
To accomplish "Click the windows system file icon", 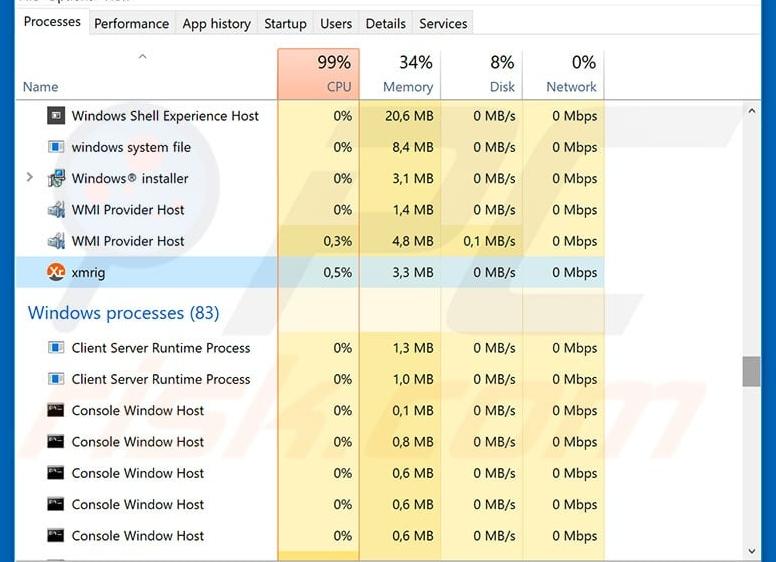I will coord(56,147).
